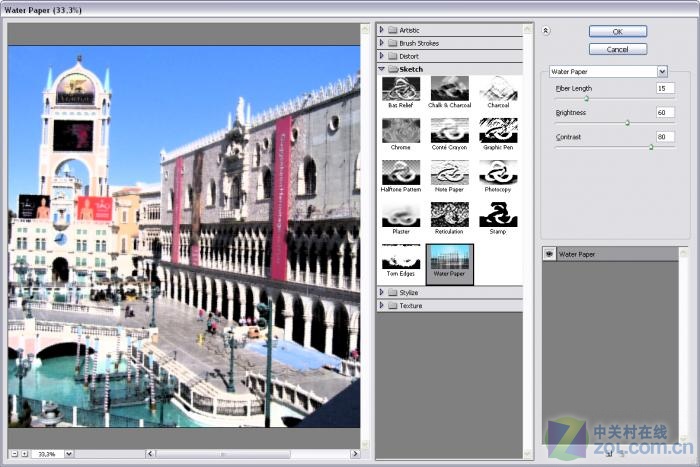The image size is (700, 467).
Task: Select the Chrome sketch filter
Action: coord(400,131)
